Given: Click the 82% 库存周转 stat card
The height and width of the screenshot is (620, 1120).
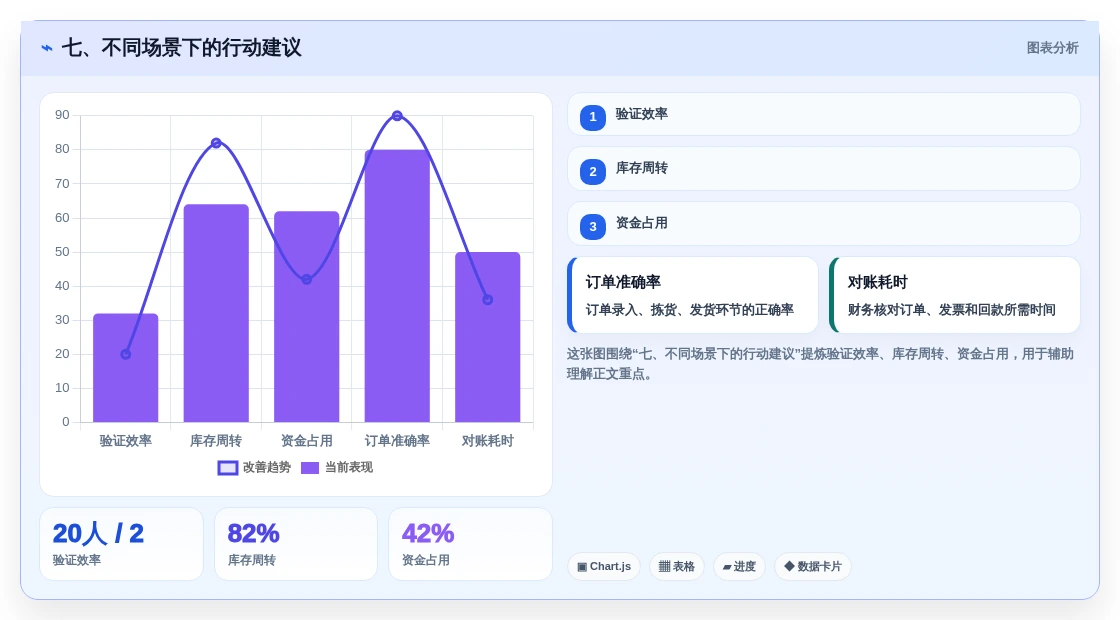Looking at the screenshot, I should (x=296, y=544).
